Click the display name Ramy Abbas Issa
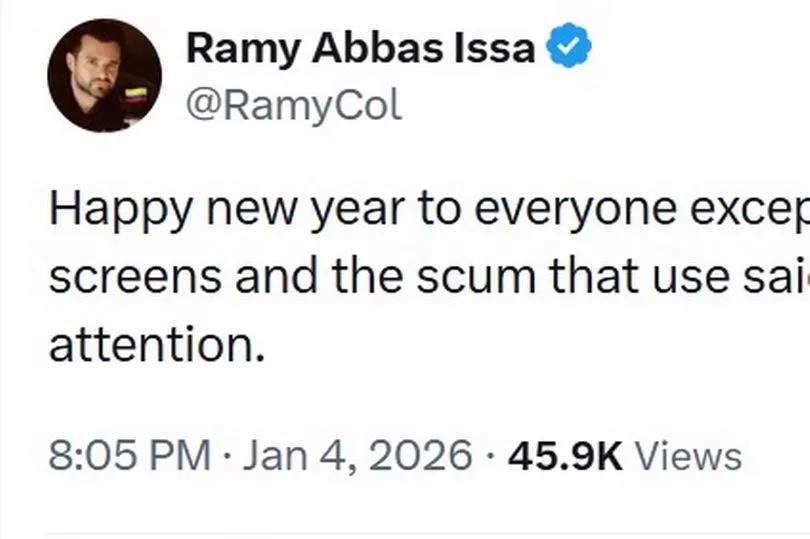810x539 pixels. click(360, 48)
